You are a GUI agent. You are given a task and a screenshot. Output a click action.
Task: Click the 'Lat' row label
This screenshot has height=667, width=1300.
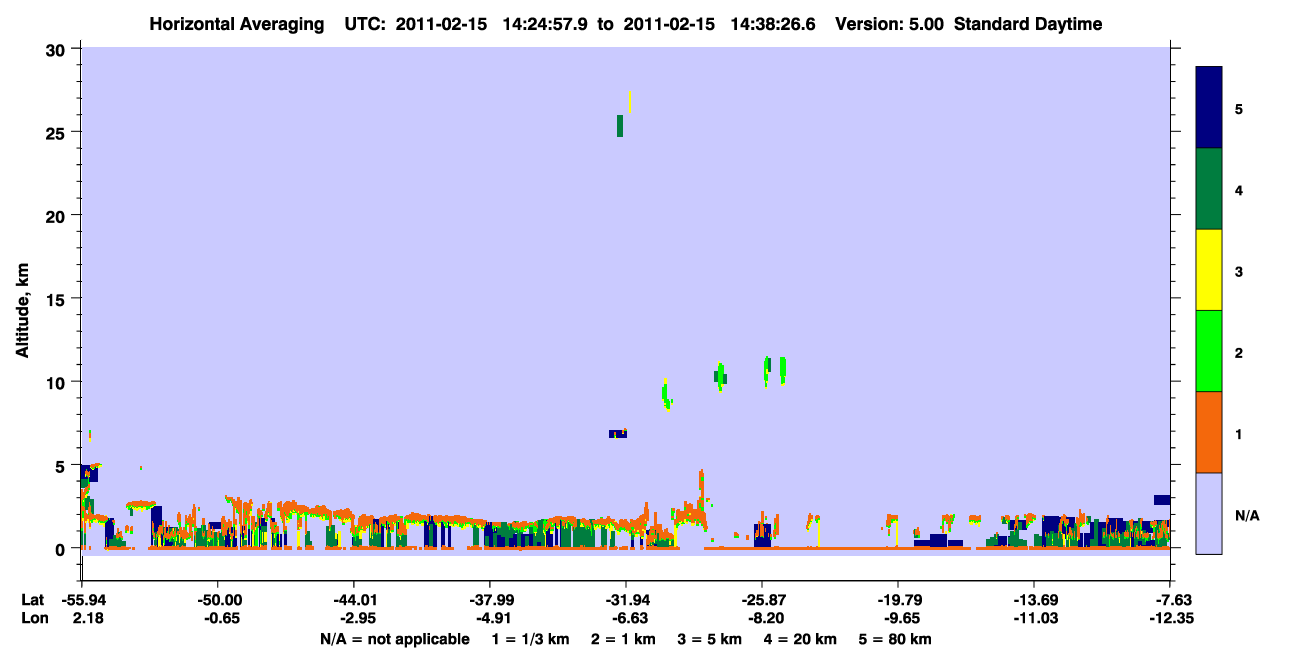pos(34,600)
